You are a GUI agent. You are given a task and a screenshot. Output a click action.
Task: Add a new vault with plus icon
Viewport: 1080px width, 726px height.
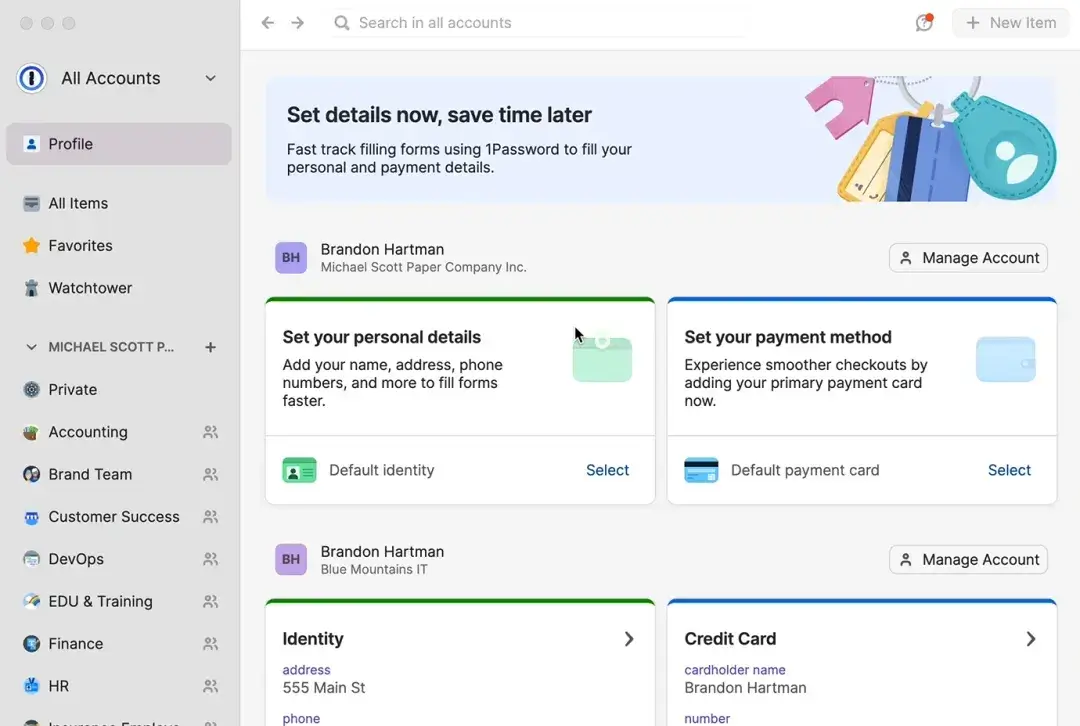211,347
